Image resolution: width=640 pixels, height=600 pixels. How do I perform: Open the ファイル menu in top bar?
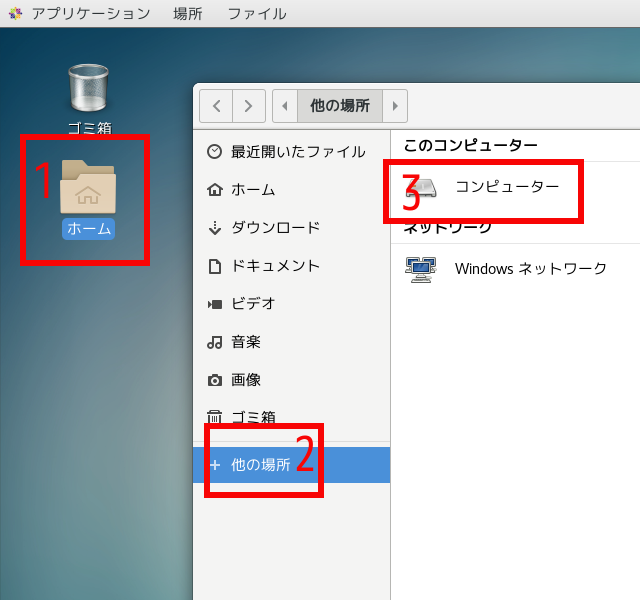[256, 13]
